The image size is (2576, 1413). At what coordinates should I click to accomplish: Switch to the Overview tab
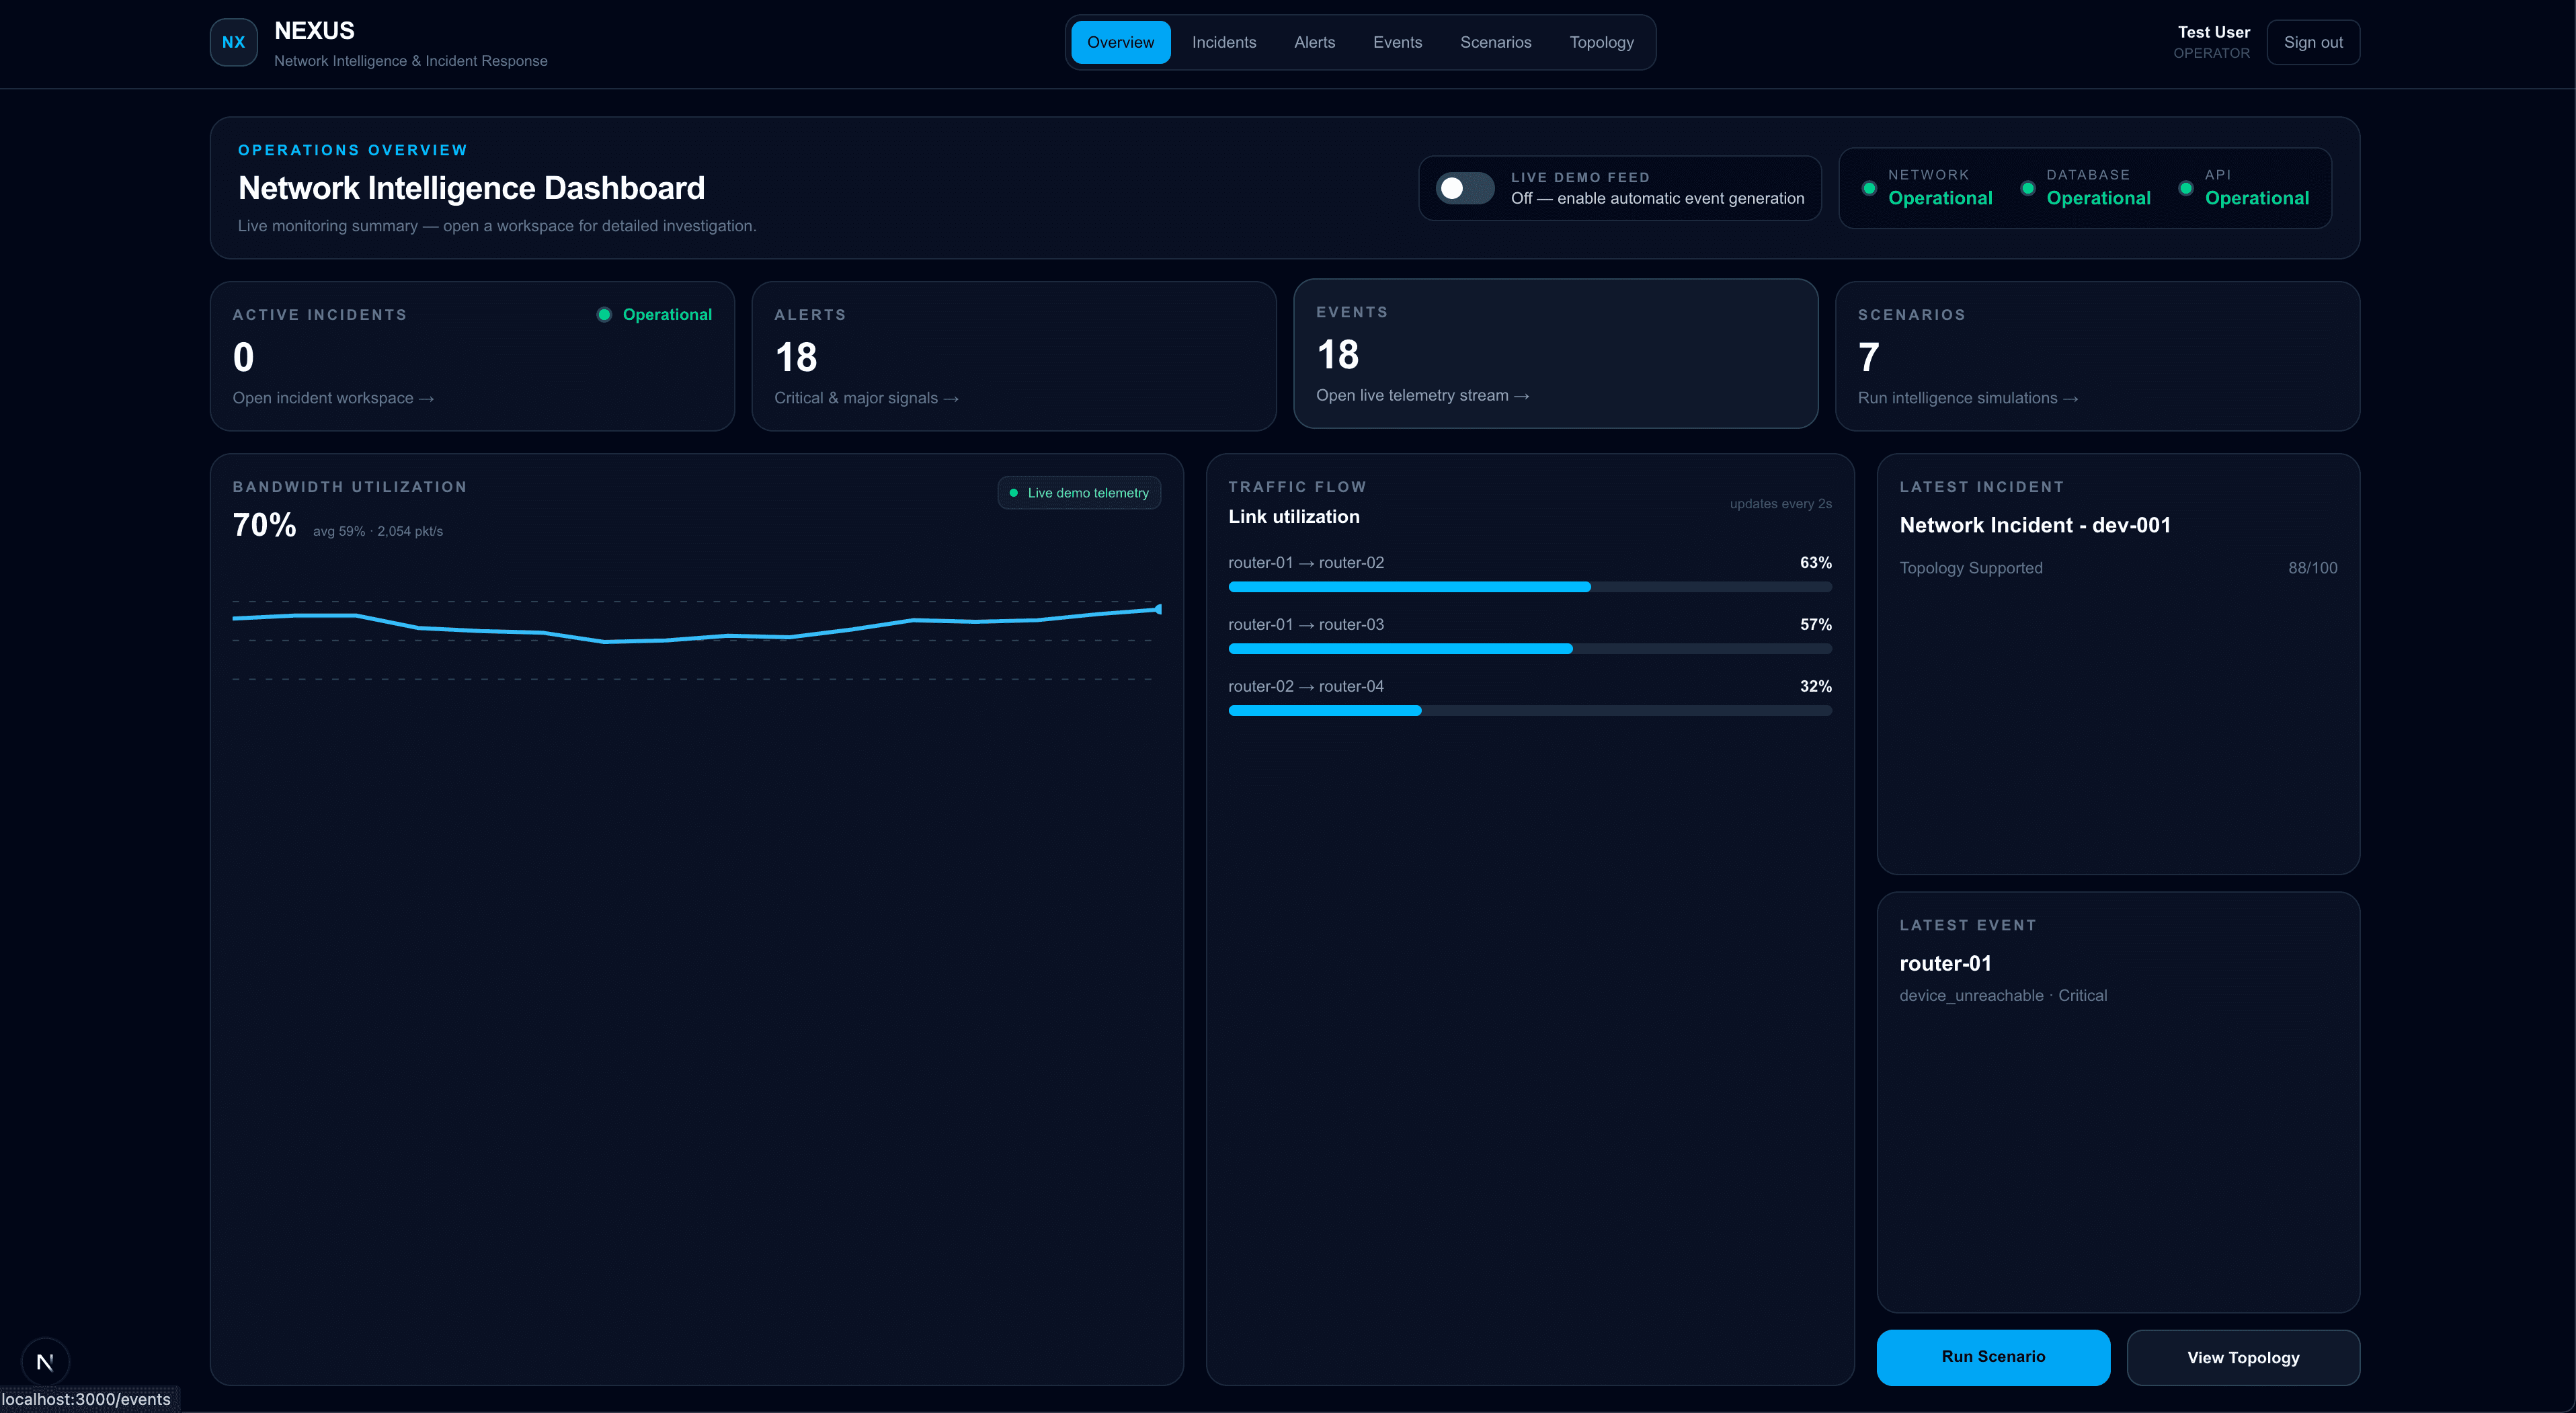tap(1120, 42)
